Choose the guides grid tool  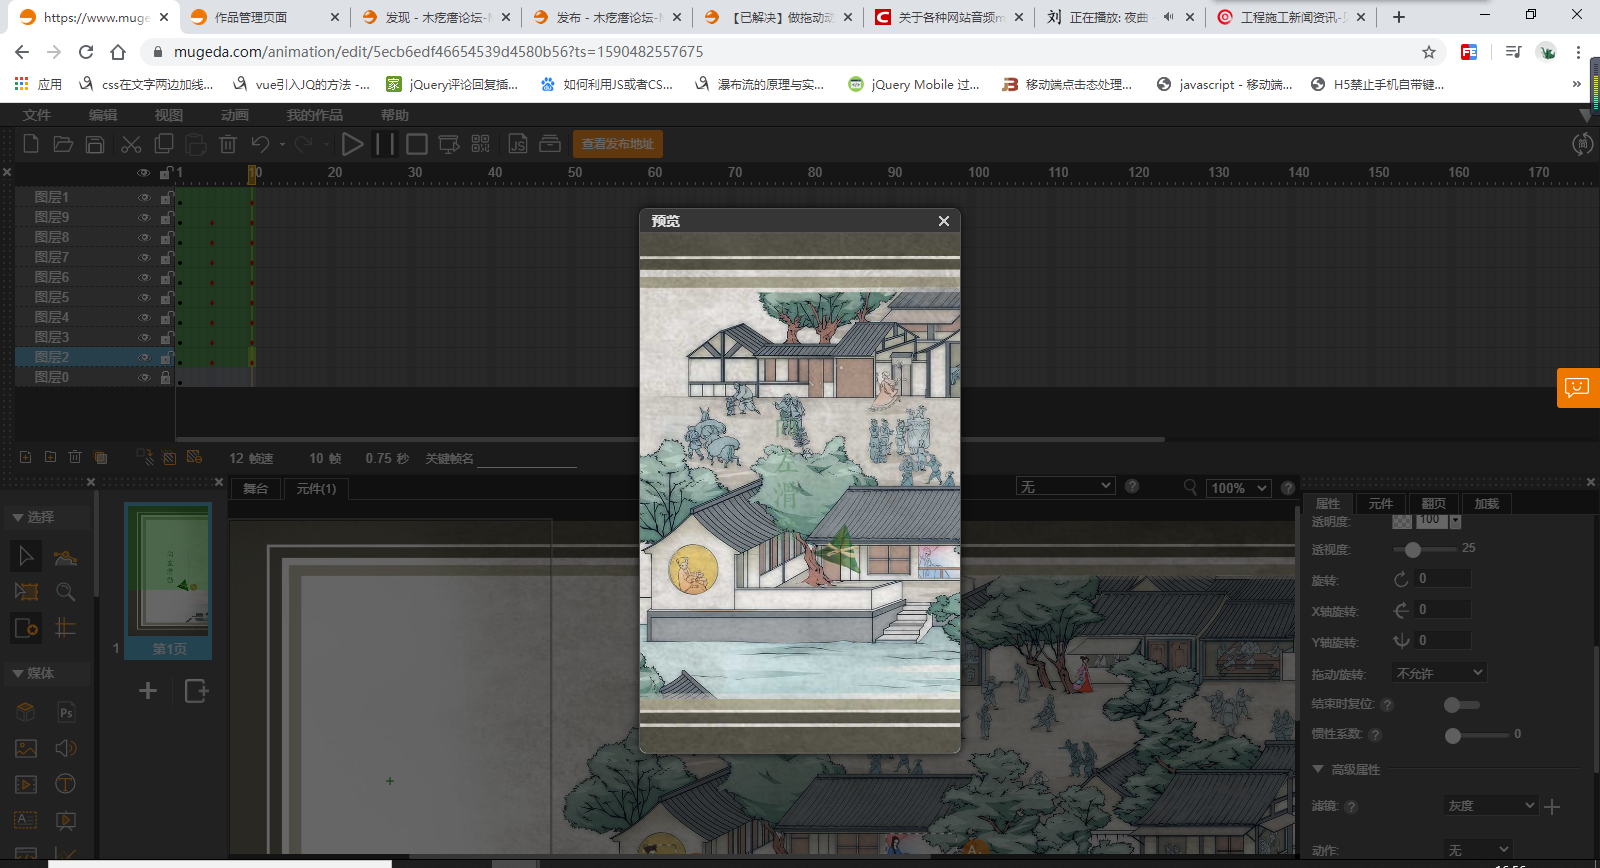65,628
